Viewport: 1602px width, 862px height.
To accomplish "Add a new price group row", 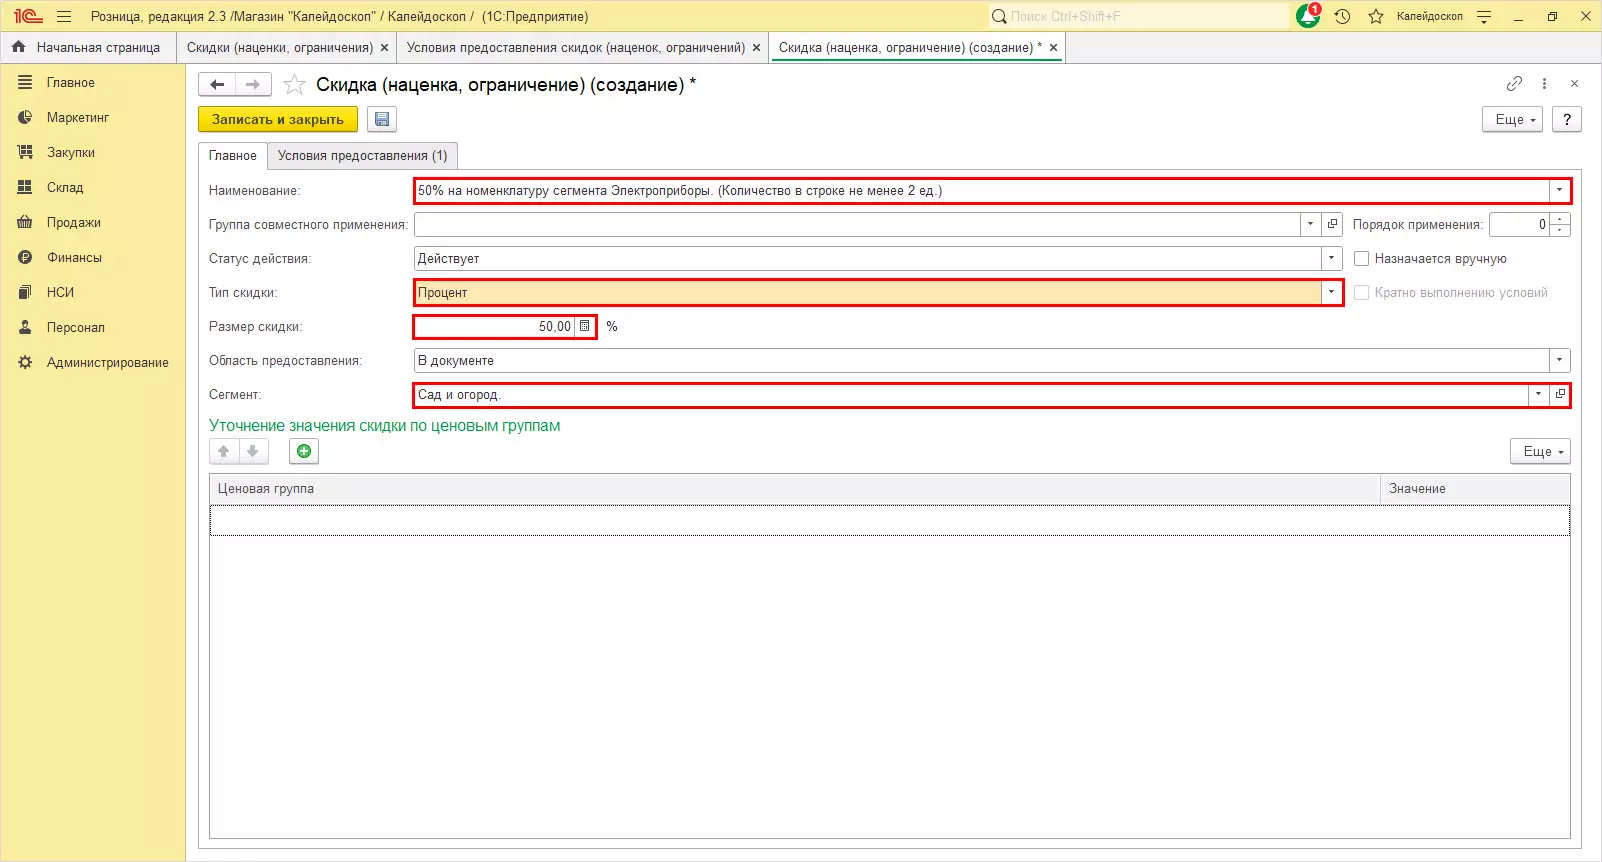I will [x=304, y=451].
